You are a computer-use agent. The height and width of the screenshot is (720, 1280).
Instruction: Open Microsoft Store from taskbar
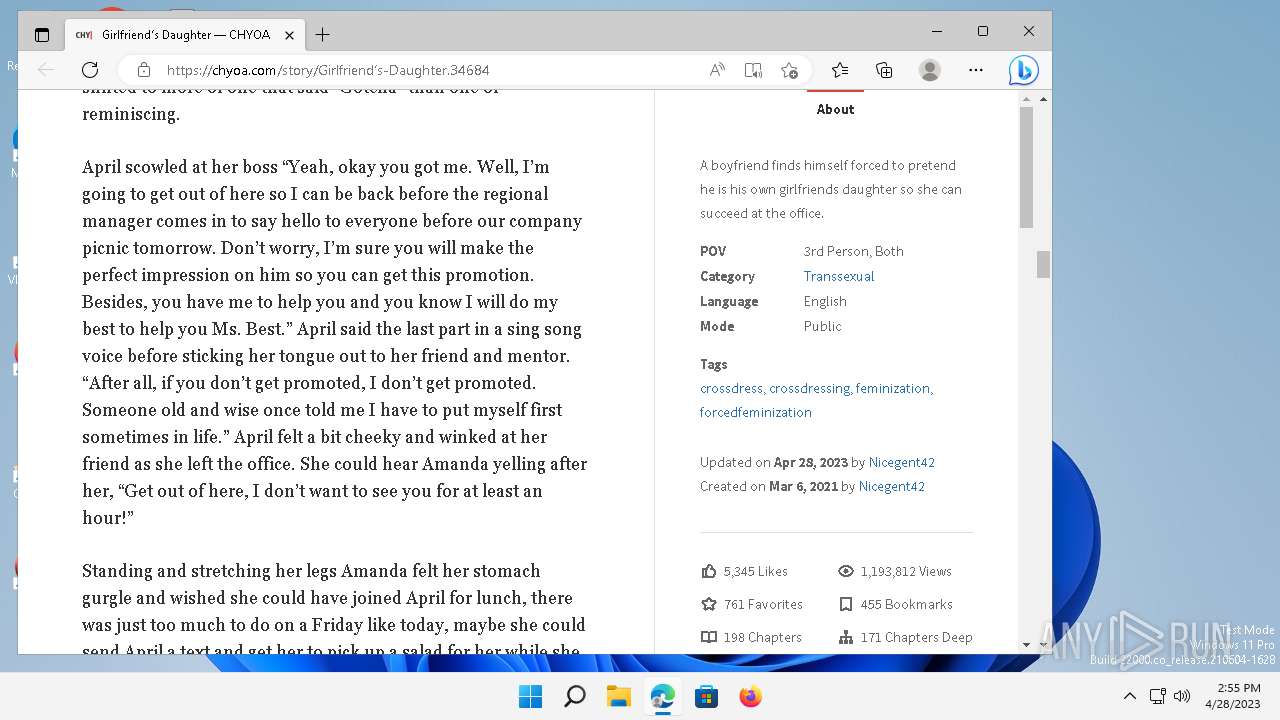tap(706, 696)
